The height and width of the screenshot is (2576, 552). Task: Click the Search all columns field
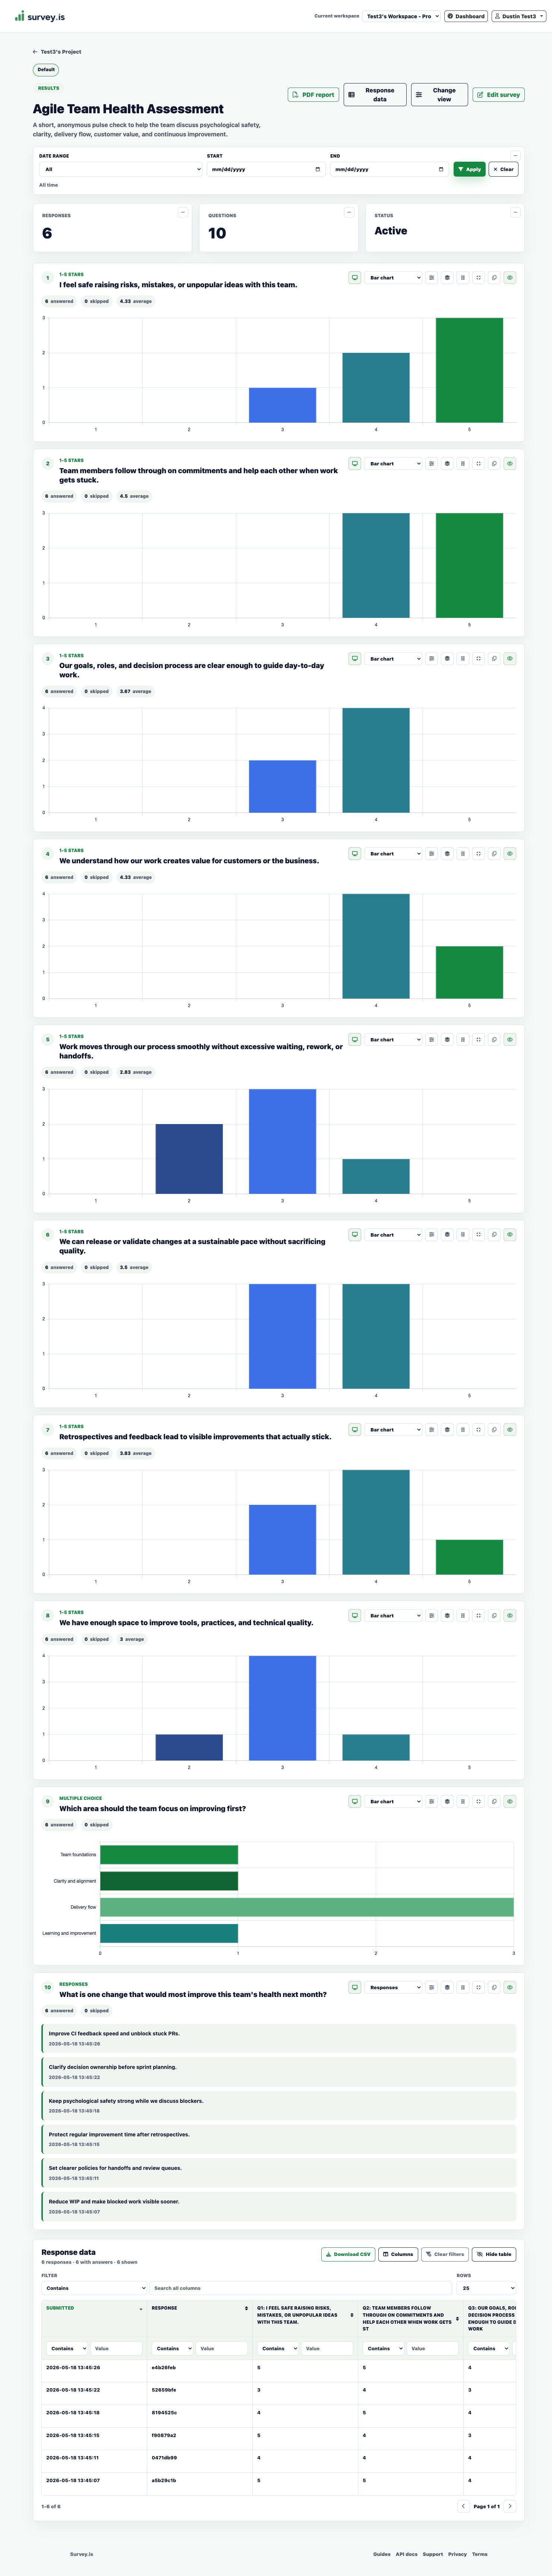[301, 2288]
